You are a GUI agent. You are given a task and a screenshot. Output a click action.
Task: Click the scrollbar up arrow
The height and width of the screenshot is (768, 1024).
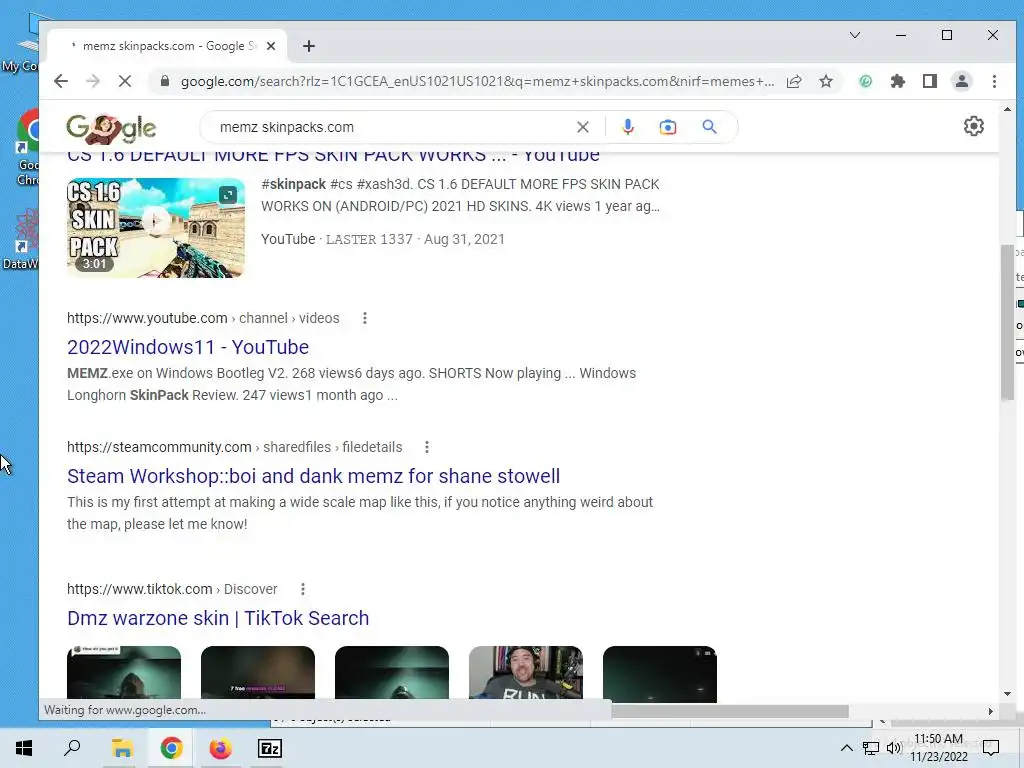coord(1007,109)
